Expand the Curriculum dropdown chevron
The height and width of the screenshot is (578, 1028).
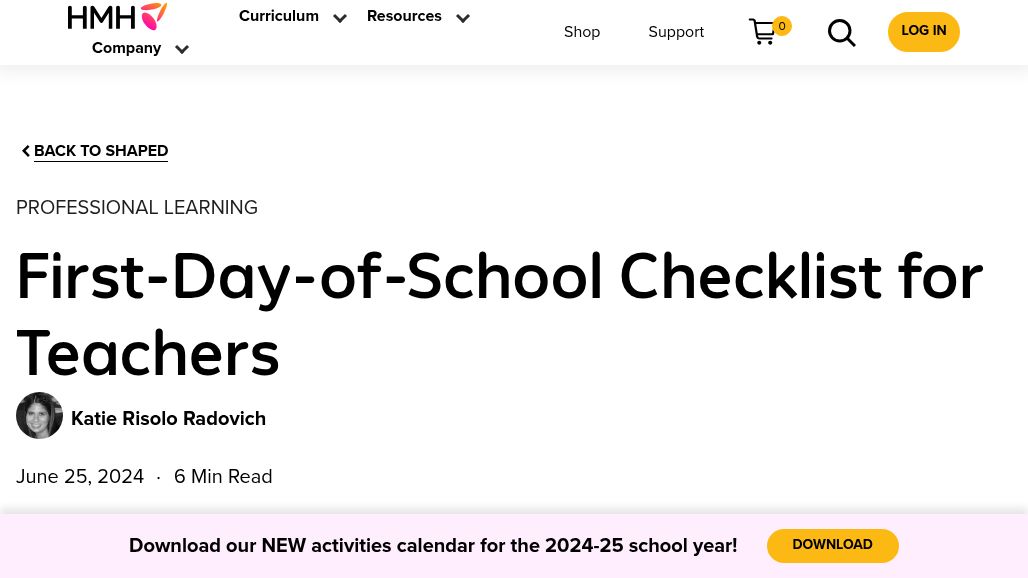pyautogui.click(x=340, y=18)
